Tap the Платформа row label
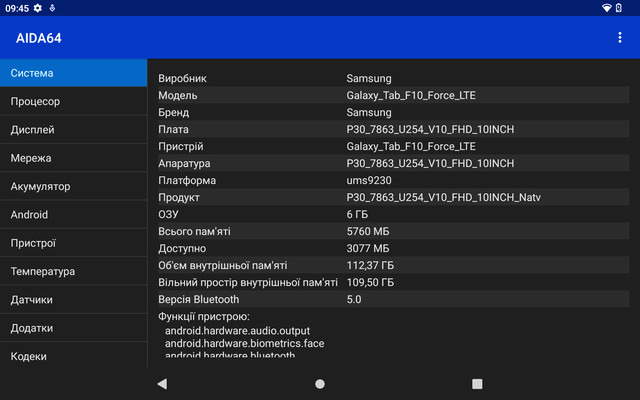 click(x=187, y=180)
